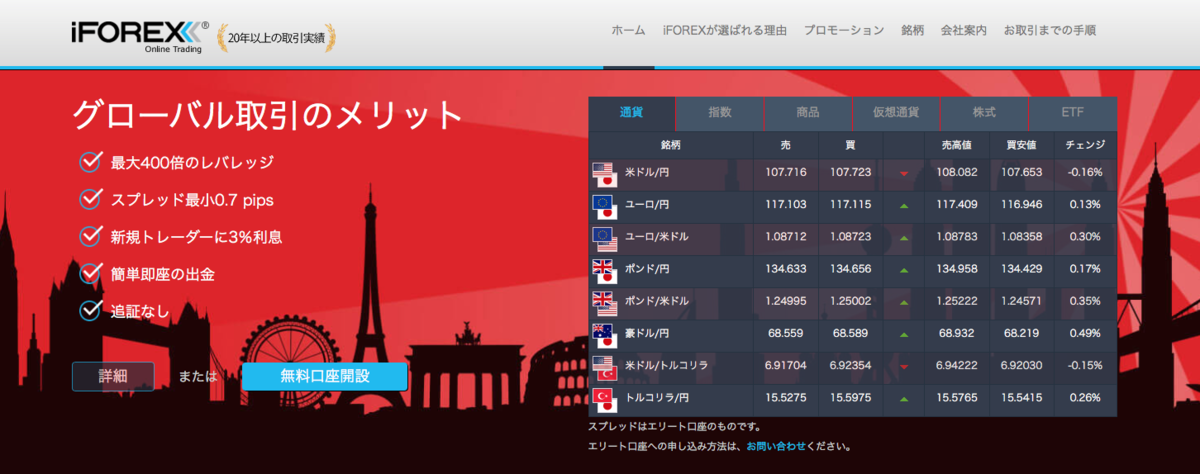Click green up arrow in ポンド/円 row

[x=904, y=270]
